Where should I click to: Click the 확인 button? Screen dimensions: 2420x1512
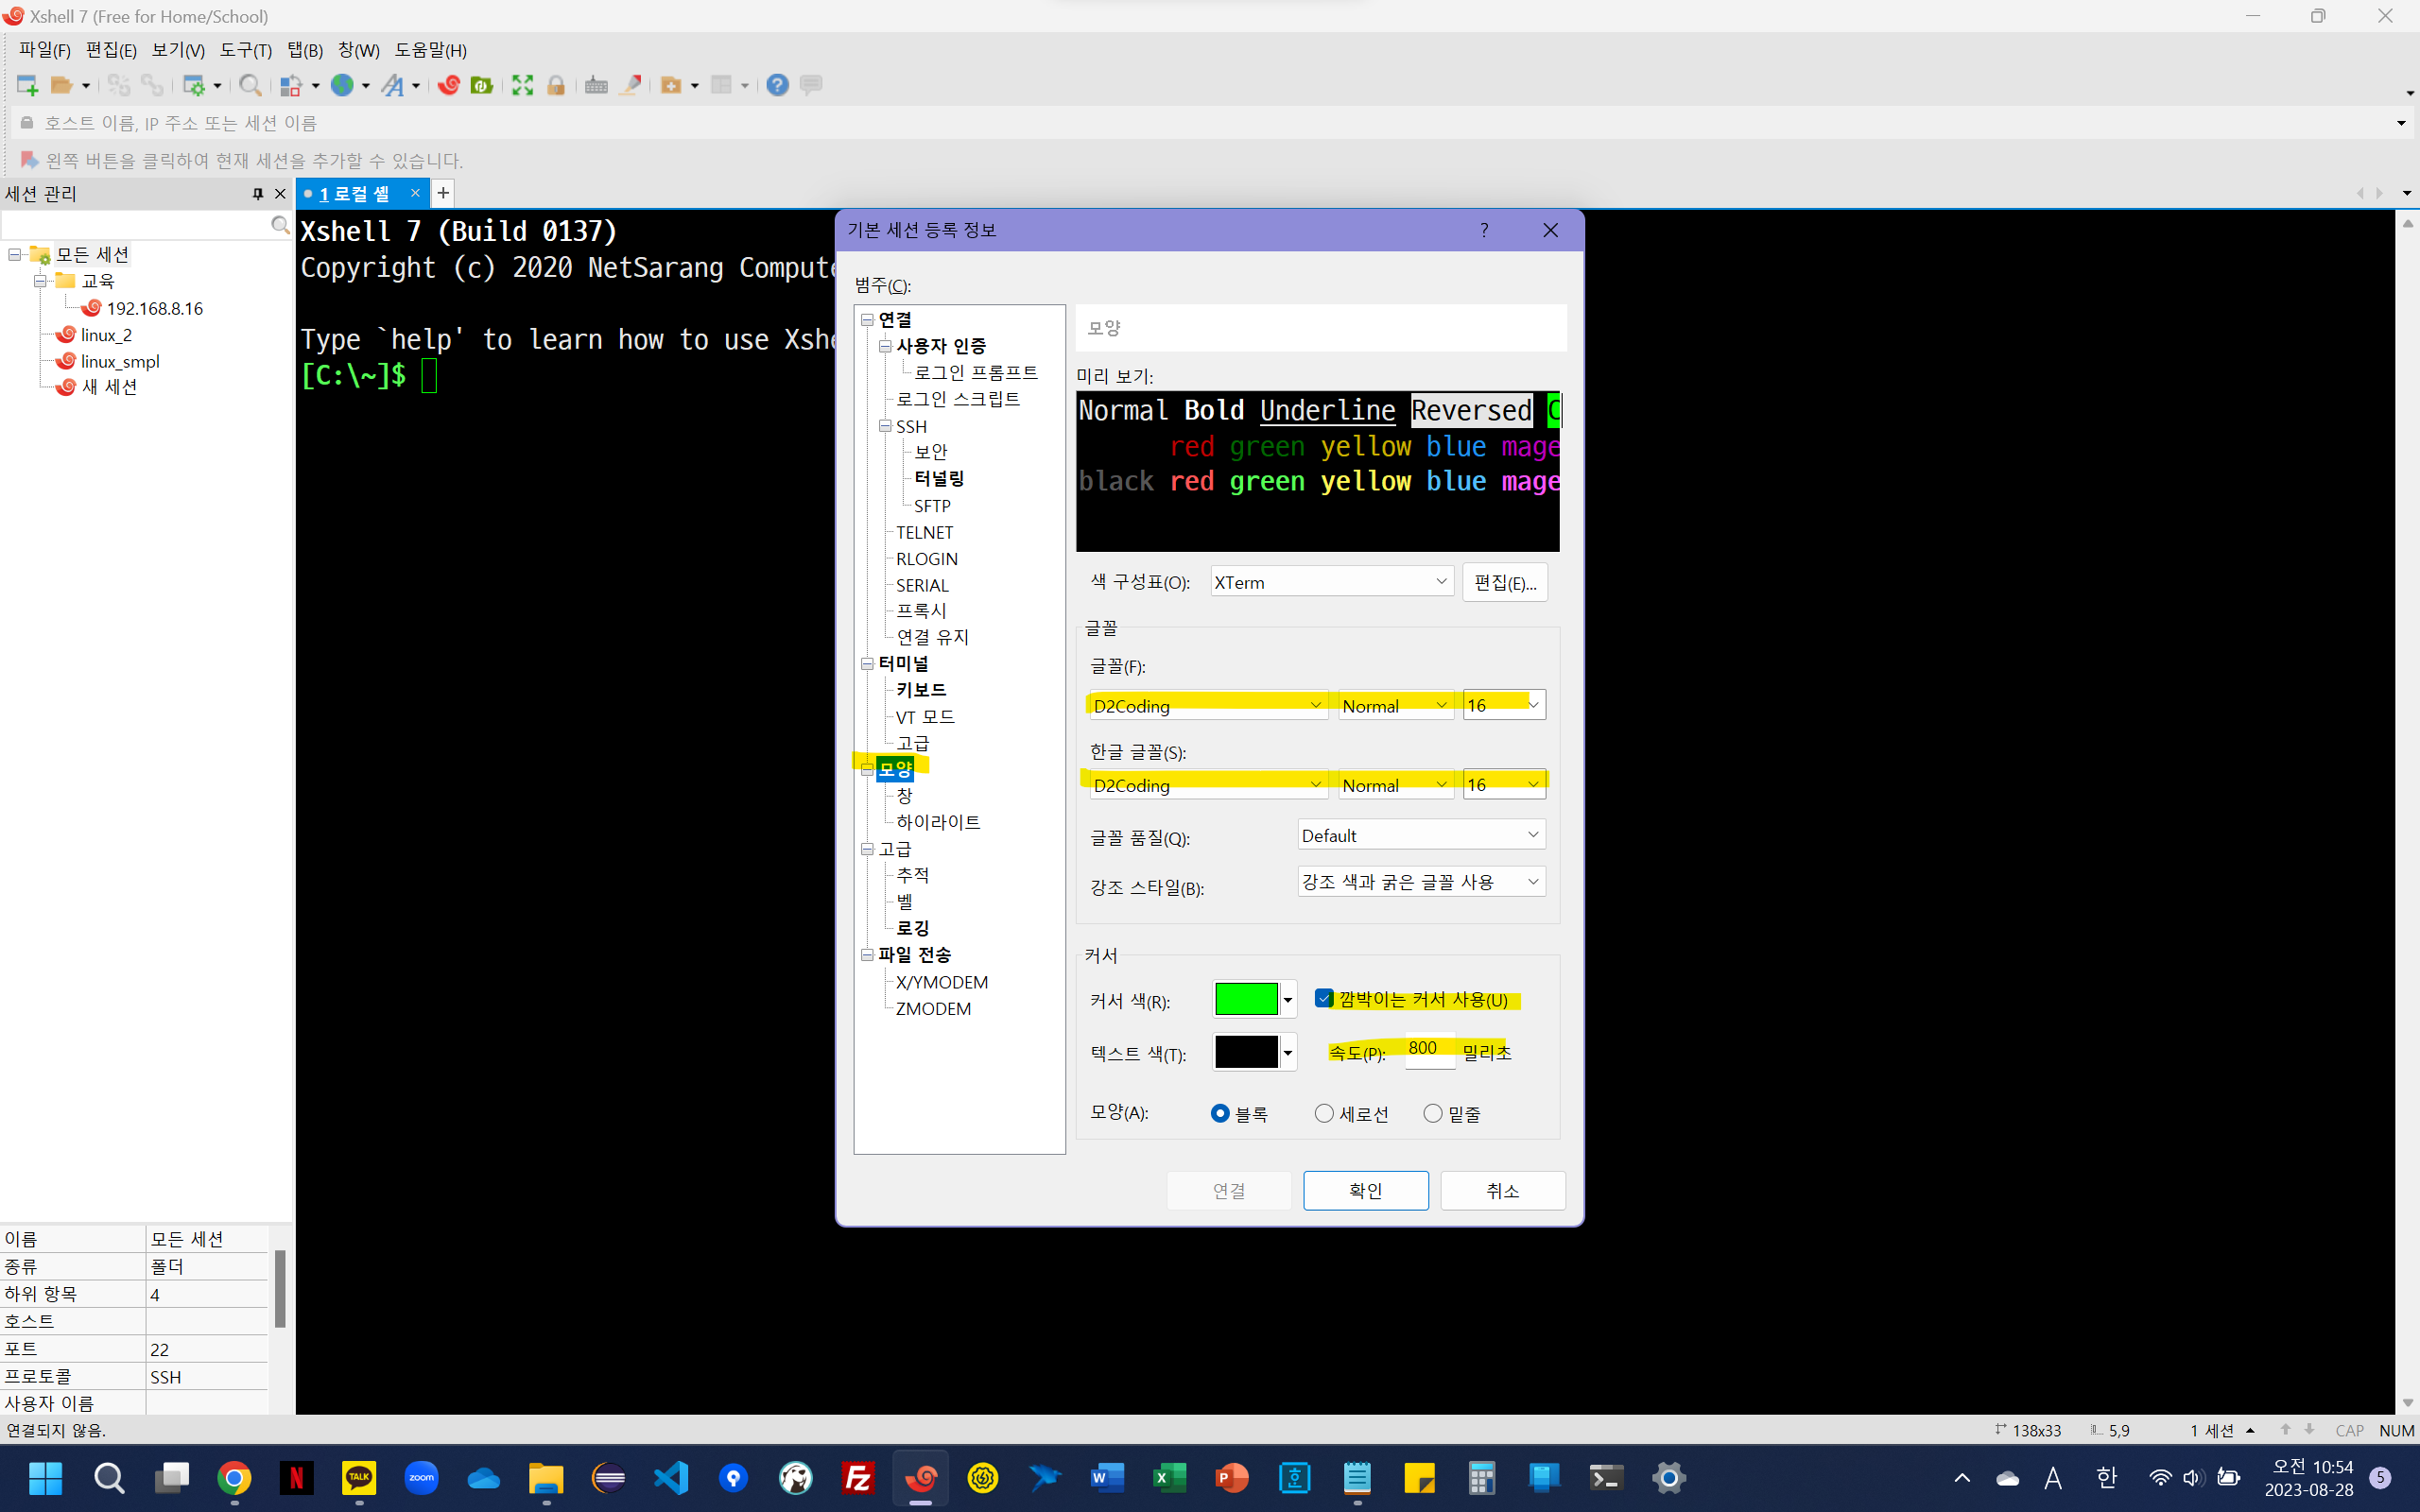pos(1365,1190)
